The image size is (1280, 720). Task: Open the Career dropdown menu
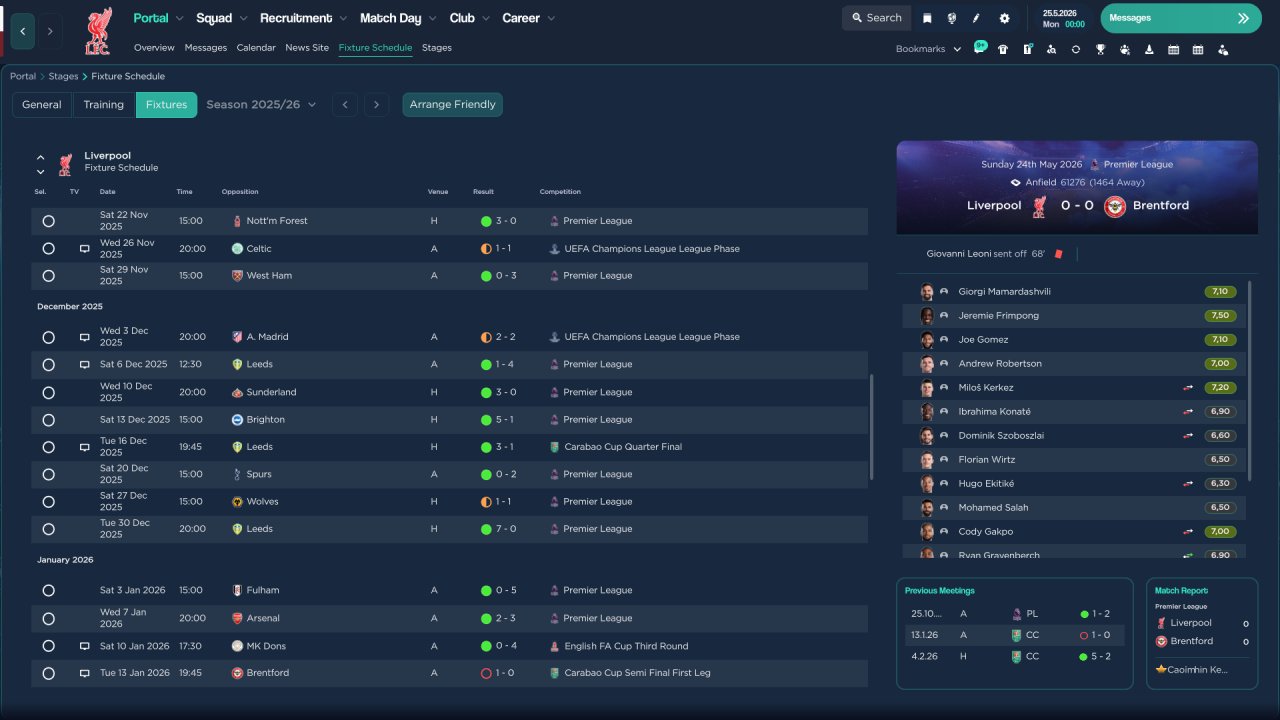coord(529,18)
